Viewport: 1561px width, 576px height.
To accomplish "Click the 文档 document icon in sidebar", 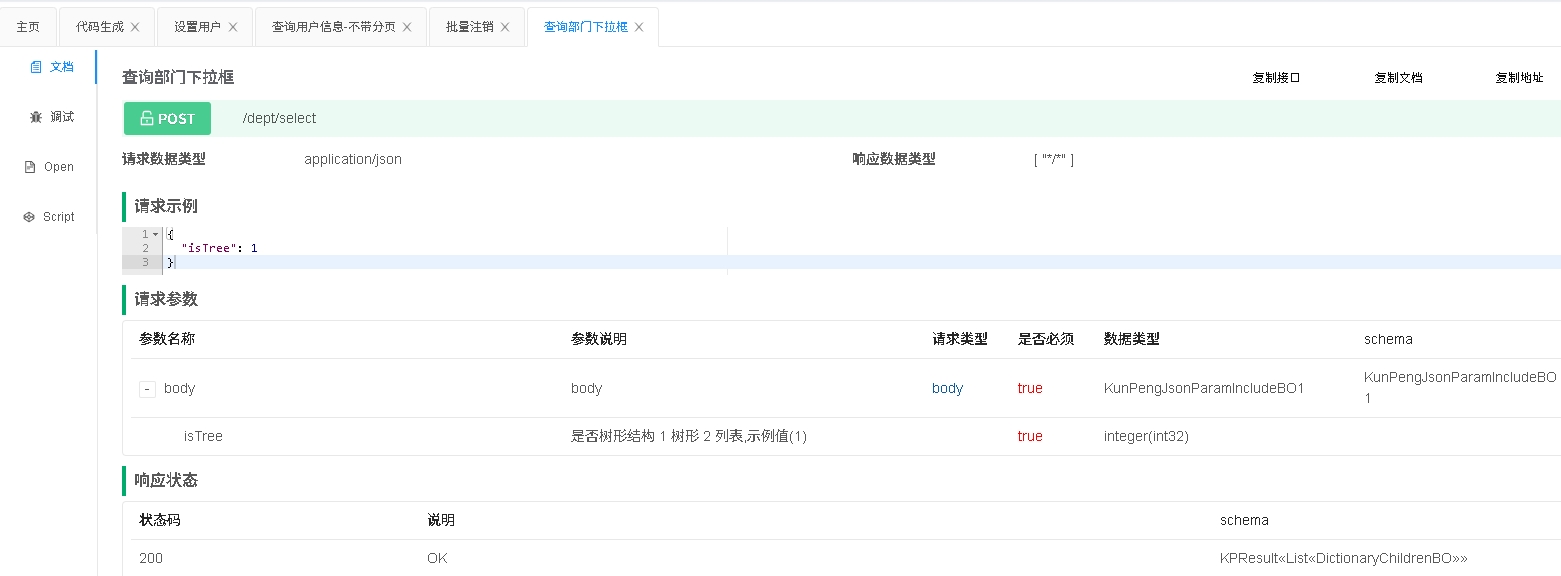I will point(36,67).
